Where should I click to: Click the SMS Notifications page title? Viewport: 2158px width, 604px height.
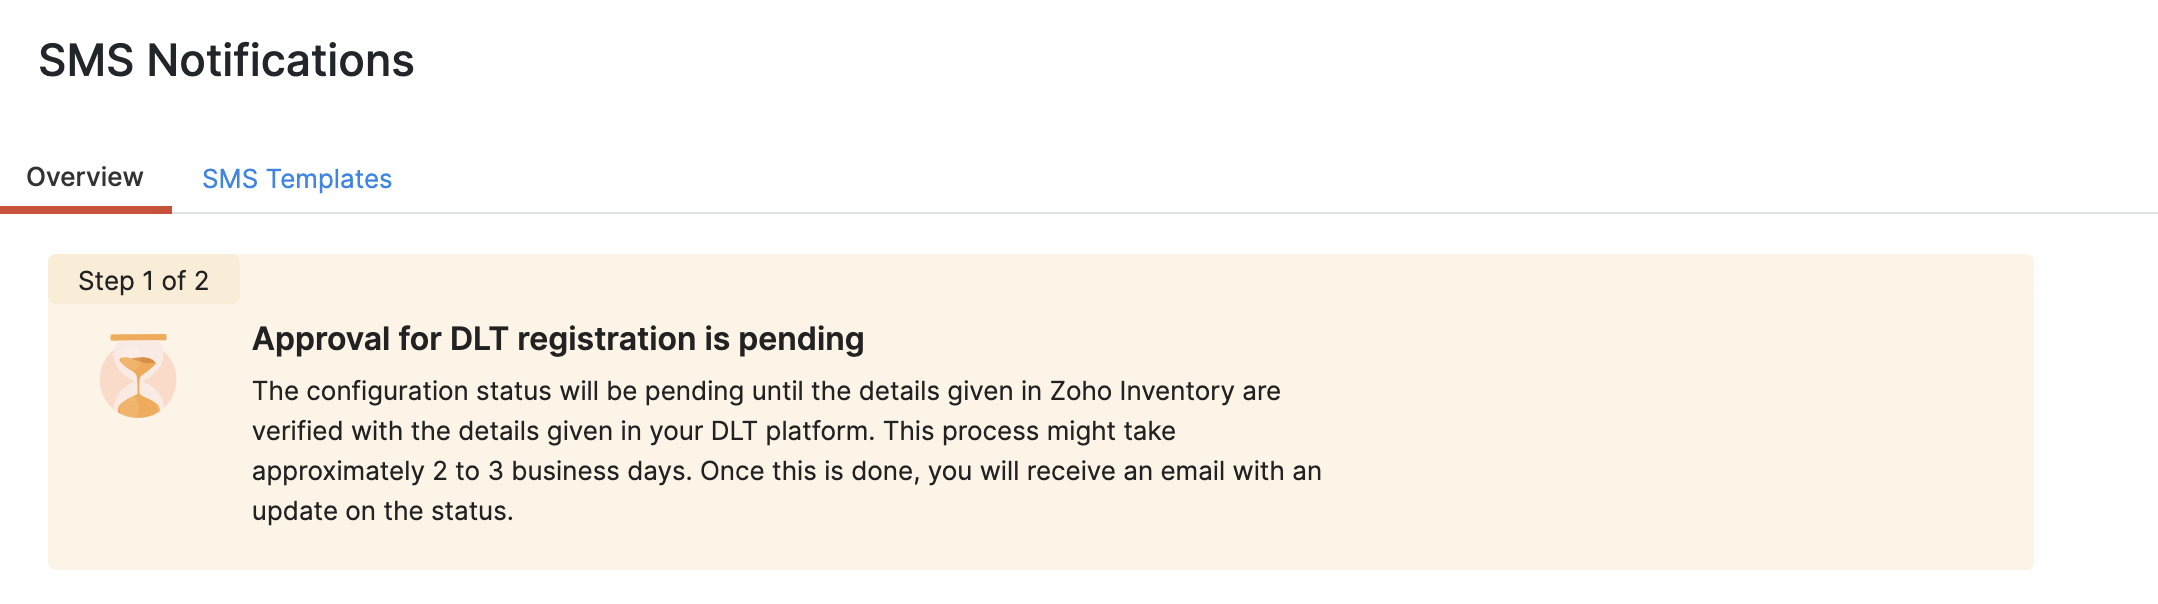pyautogui.click(x=226, y=61)
